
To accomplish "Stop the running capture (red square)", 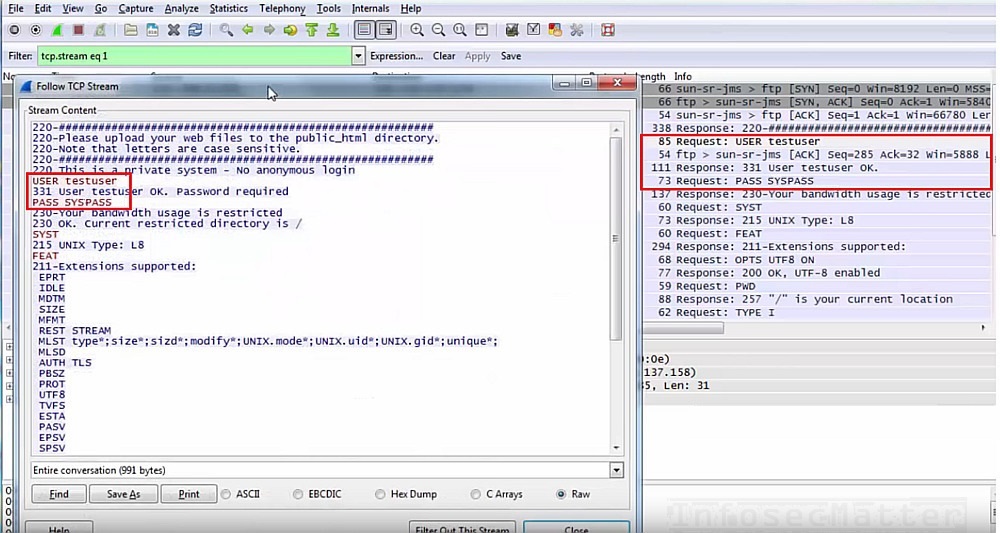I will (78, 30).
